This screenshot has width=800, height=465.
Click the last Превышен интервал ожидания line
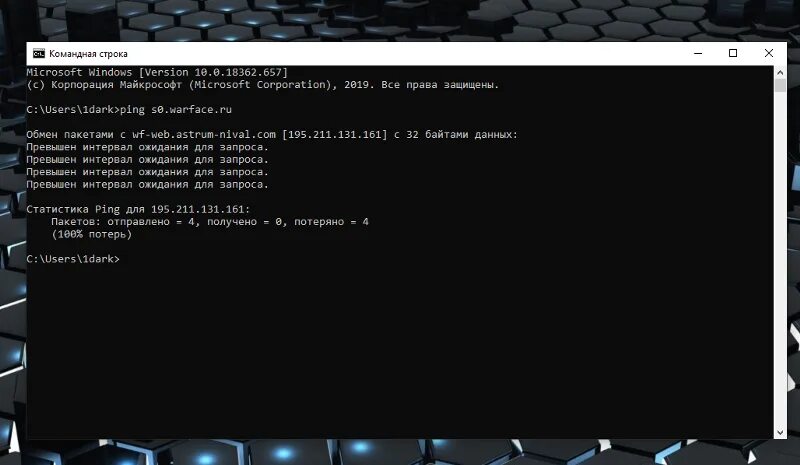coord(147,184)
